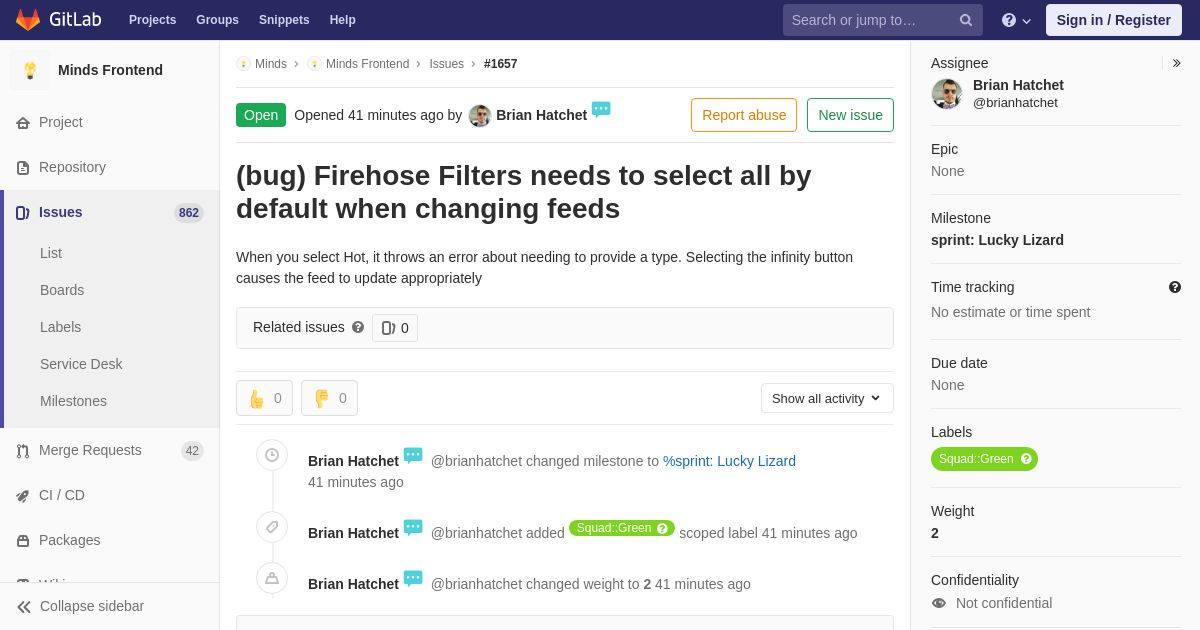Open Projects menu in top bar
Image resolution: width=1200 pixels, height=630 pixels.
tap(152, 20)
